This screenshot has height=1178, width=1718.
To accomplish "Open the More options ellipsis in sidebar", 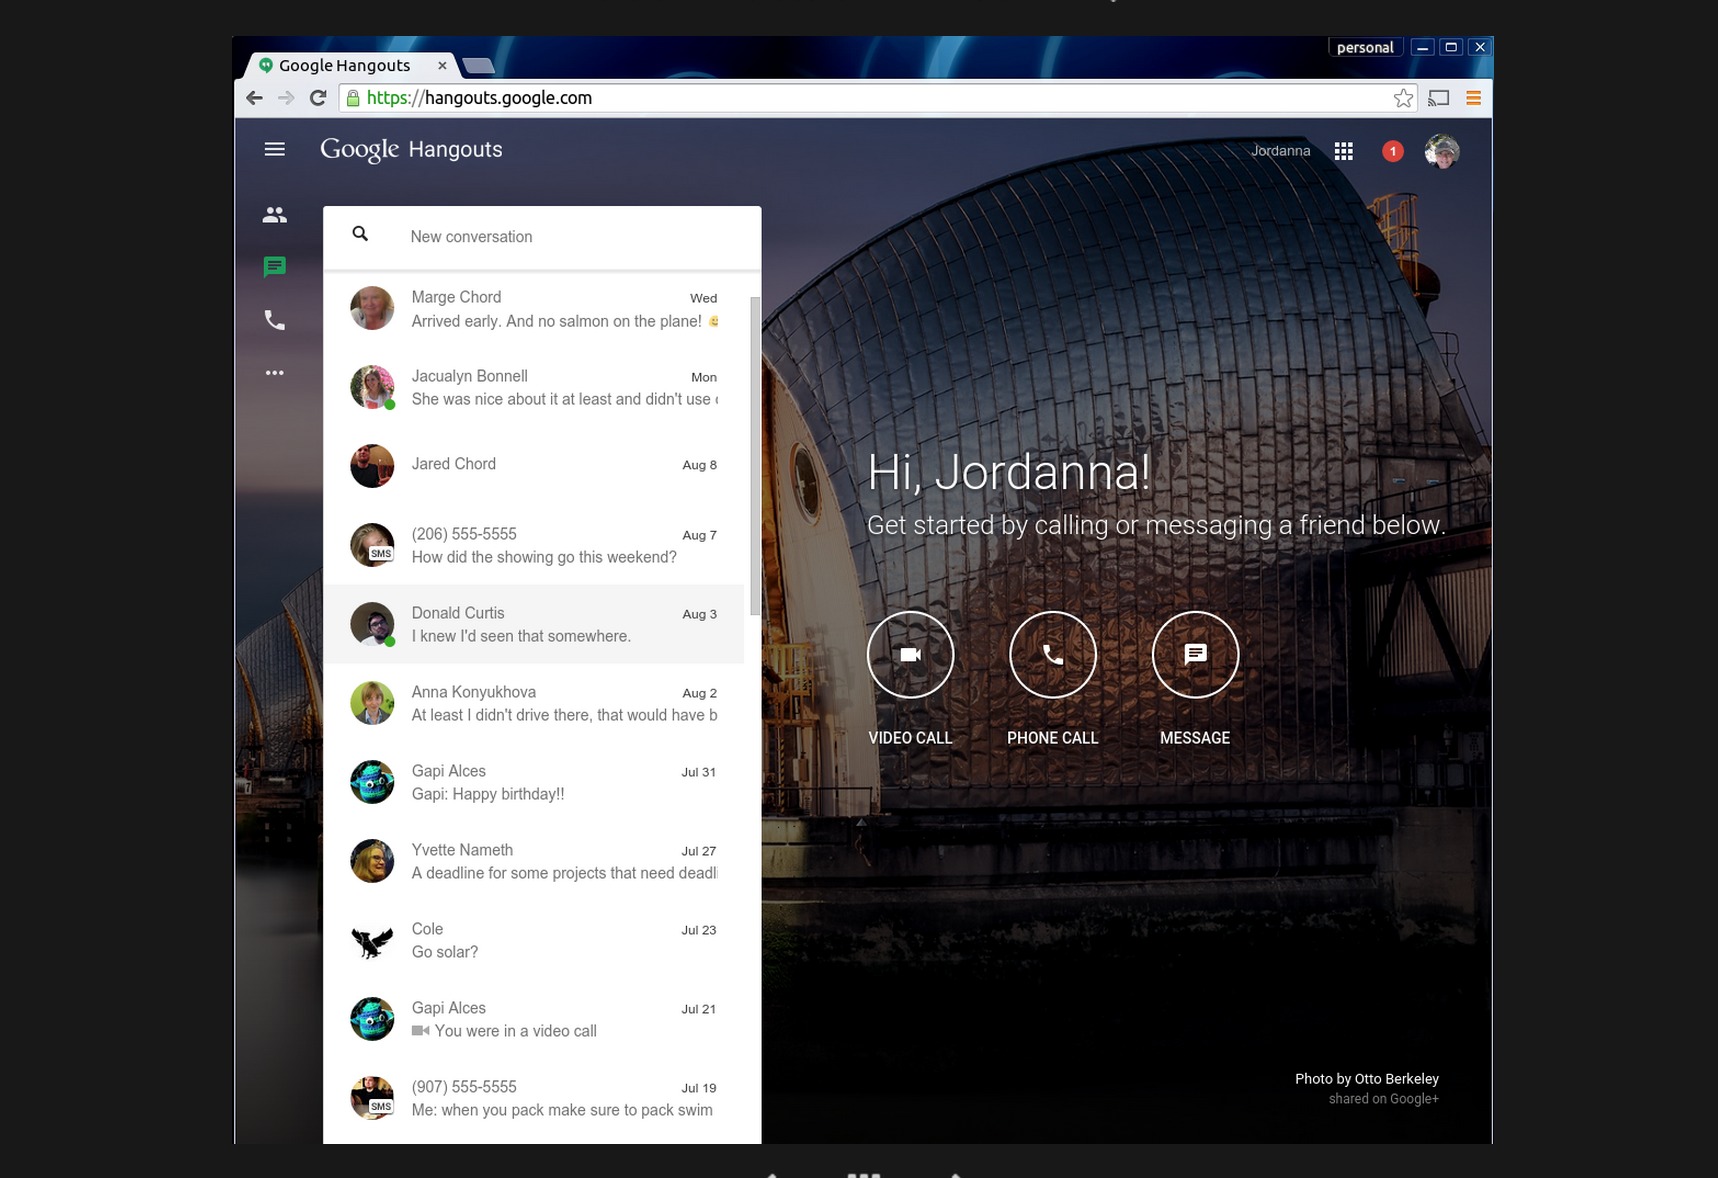I will pos(275,373).
